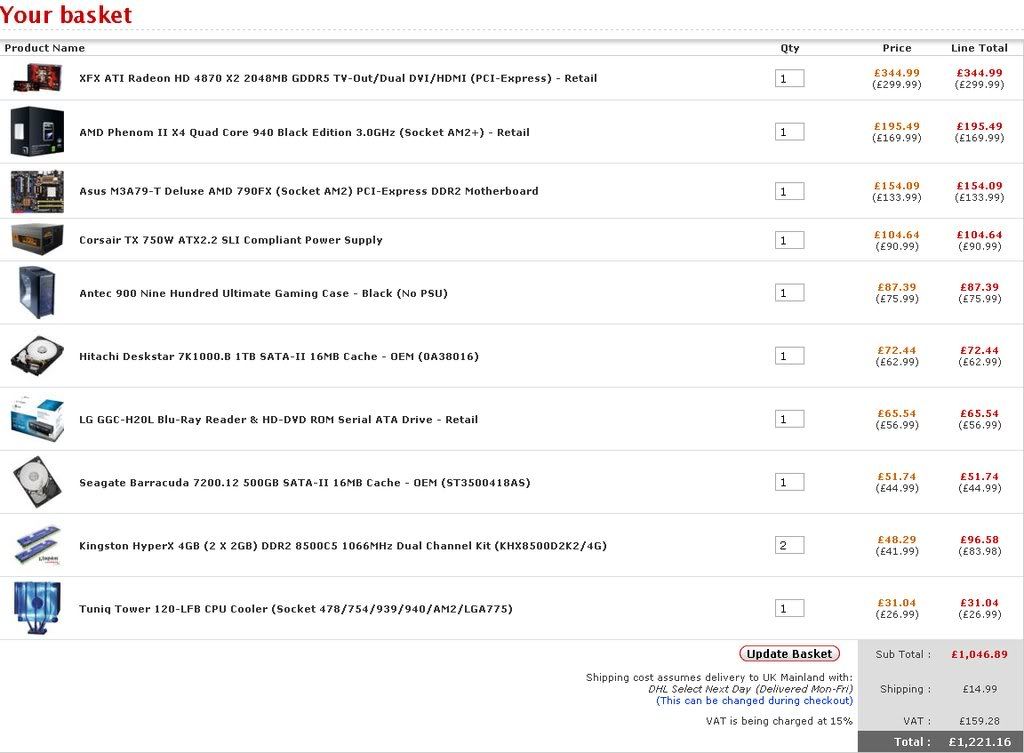Click the £1,221.16 total value
Screen dimensions: 1024x753
coord(980,742)
